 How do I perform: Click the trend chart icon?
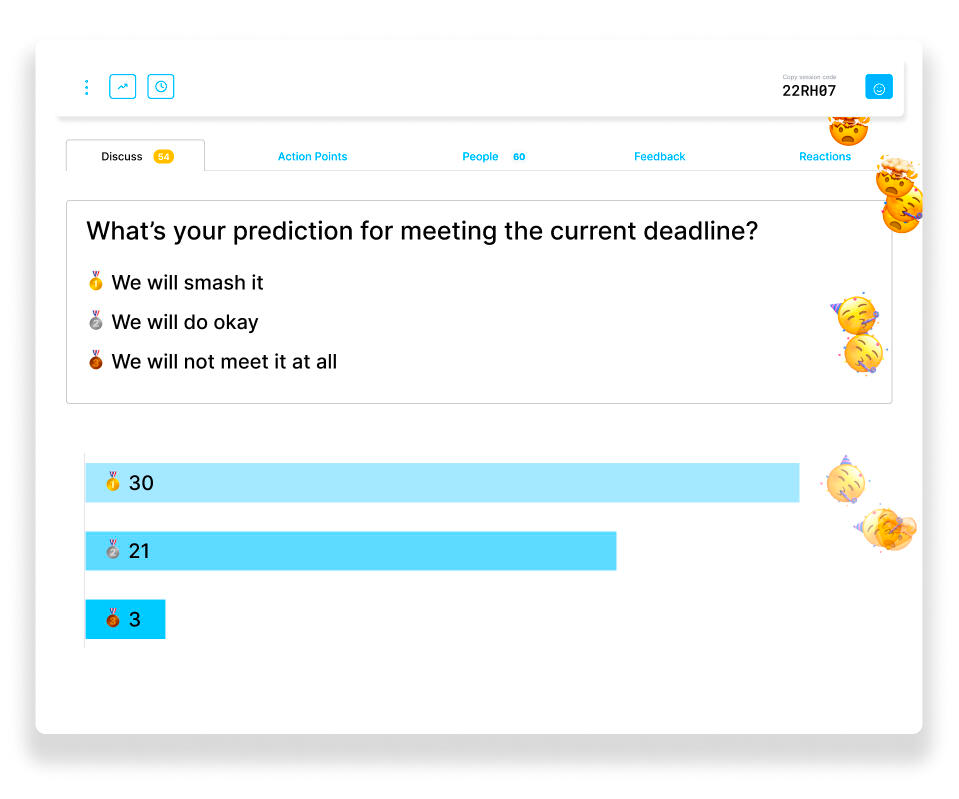pos(122,87)
